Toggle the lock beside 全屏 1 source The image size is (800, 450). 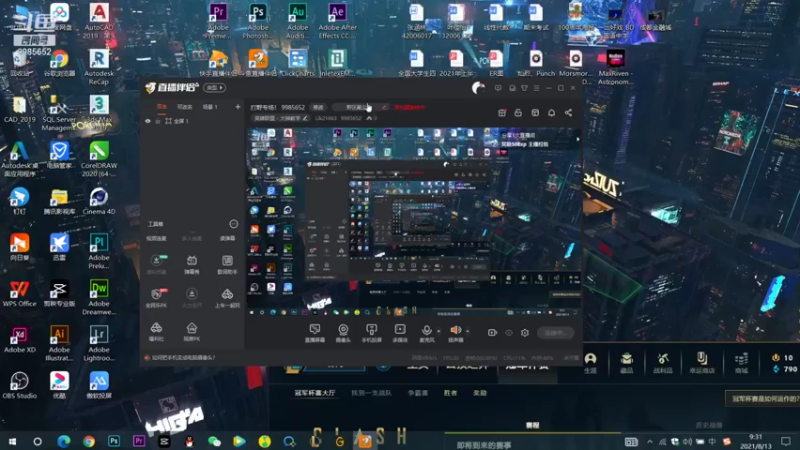tap(158, 121)
